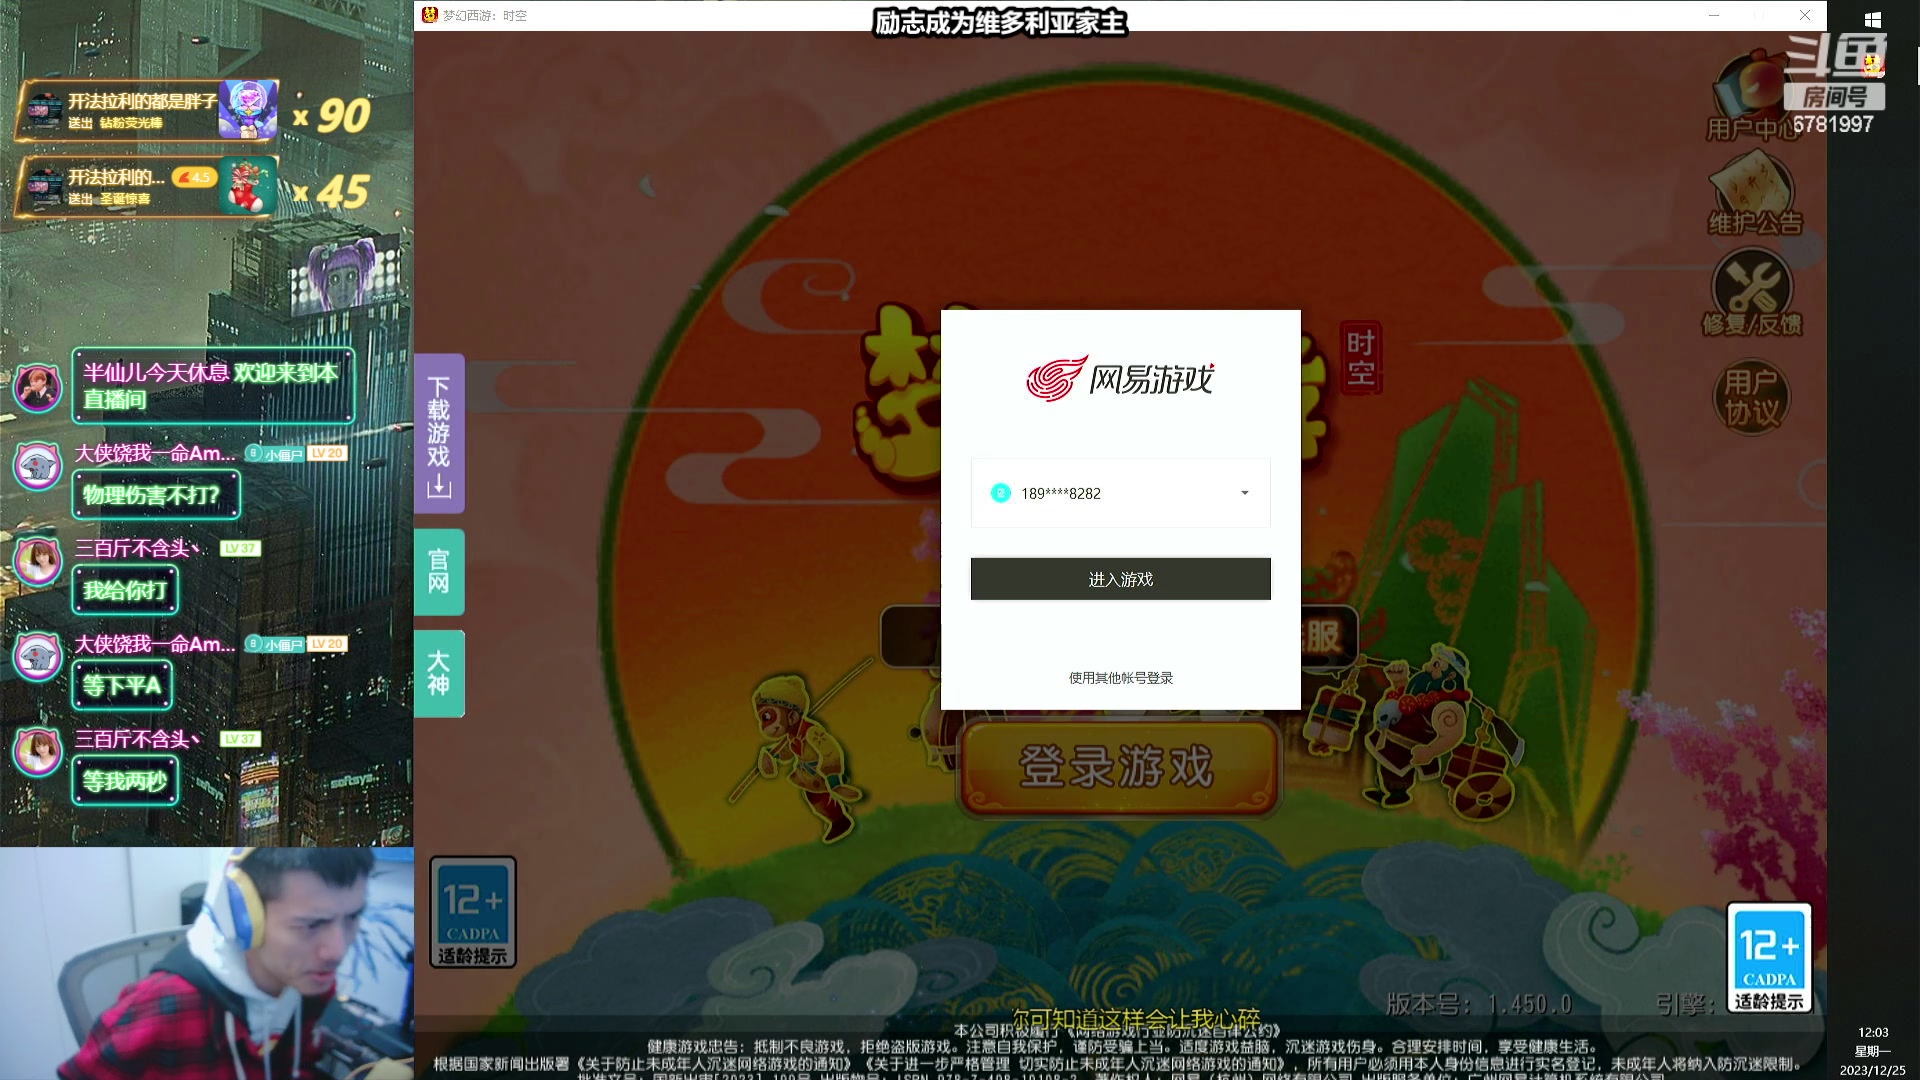Click the 时空 red label
1920x1080 pixels.
[1361, 358]
